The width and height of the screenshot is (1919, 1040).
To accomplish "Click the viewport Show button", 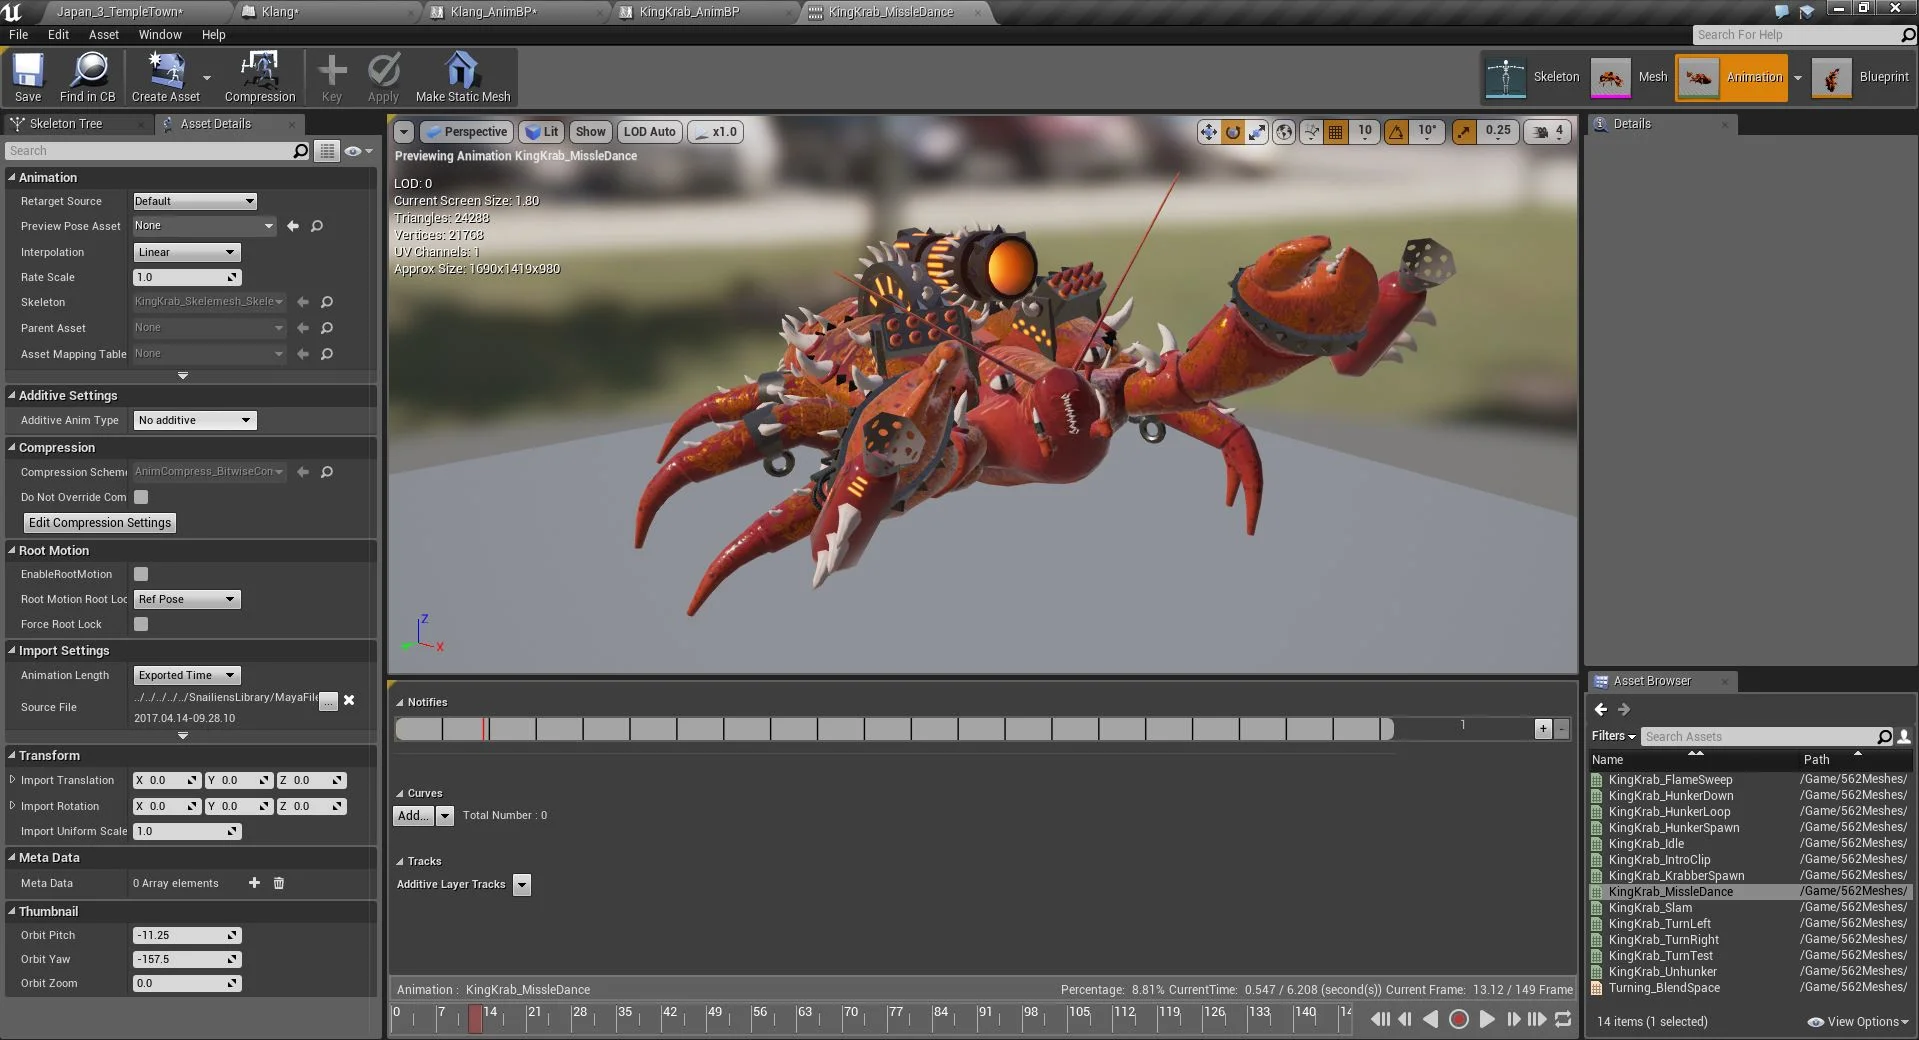I will (x=591, y=132).
